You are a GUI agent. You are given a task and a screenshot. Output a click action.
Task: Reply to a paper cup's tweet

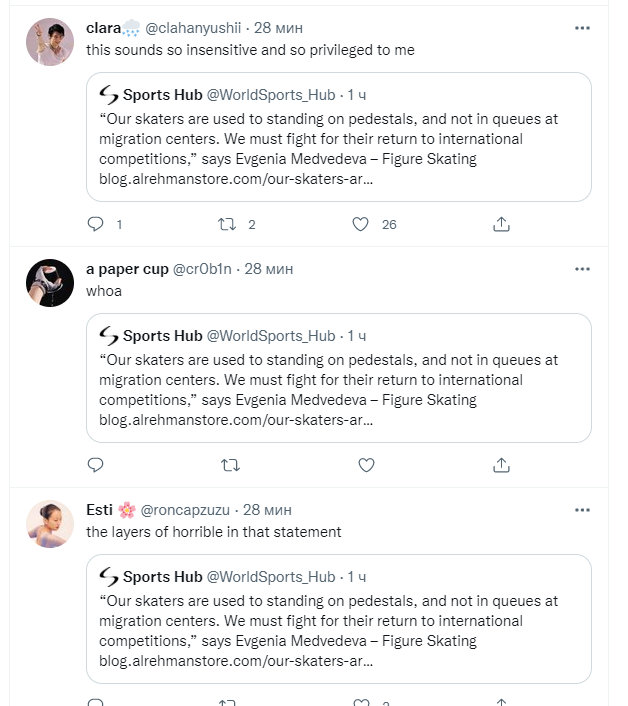click(x=96, y=465)
